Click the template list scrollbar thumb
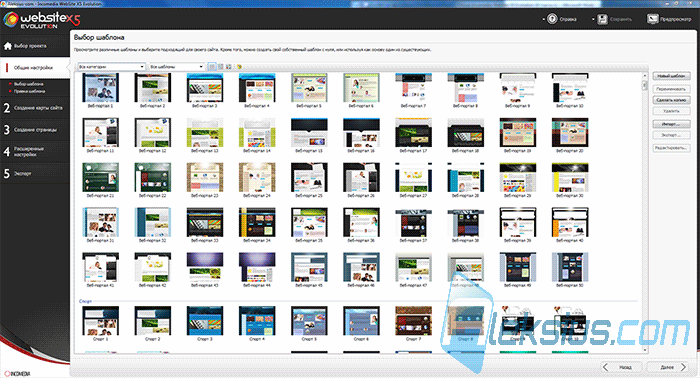 (x=644, y=85)
